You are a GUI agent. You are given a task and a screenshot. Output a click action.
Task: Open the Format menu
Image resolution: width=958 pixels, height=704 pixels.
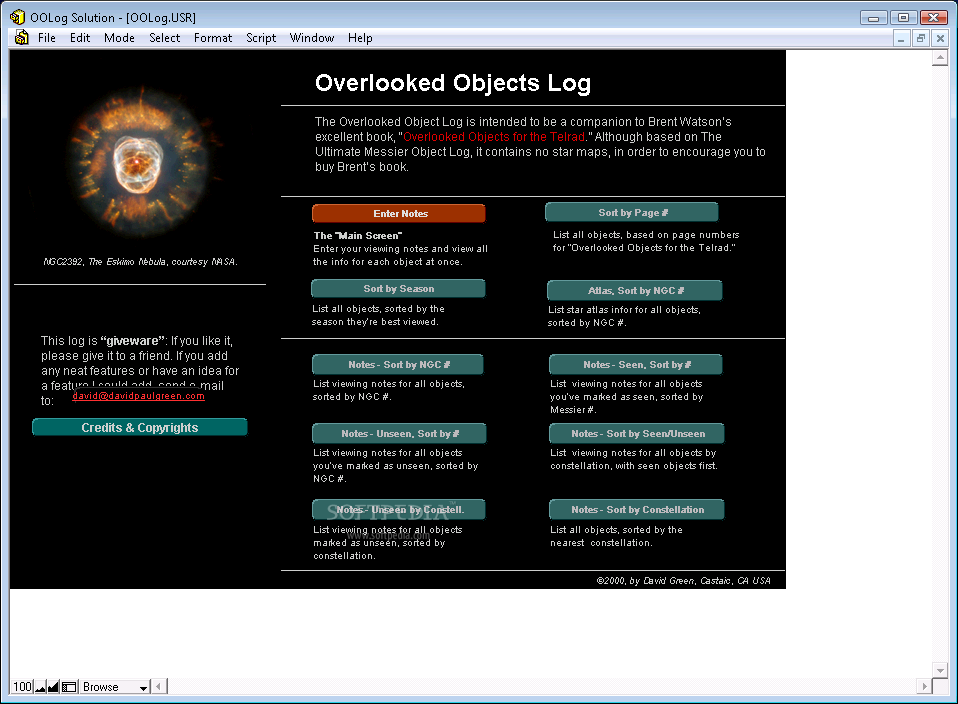(213, 38)
